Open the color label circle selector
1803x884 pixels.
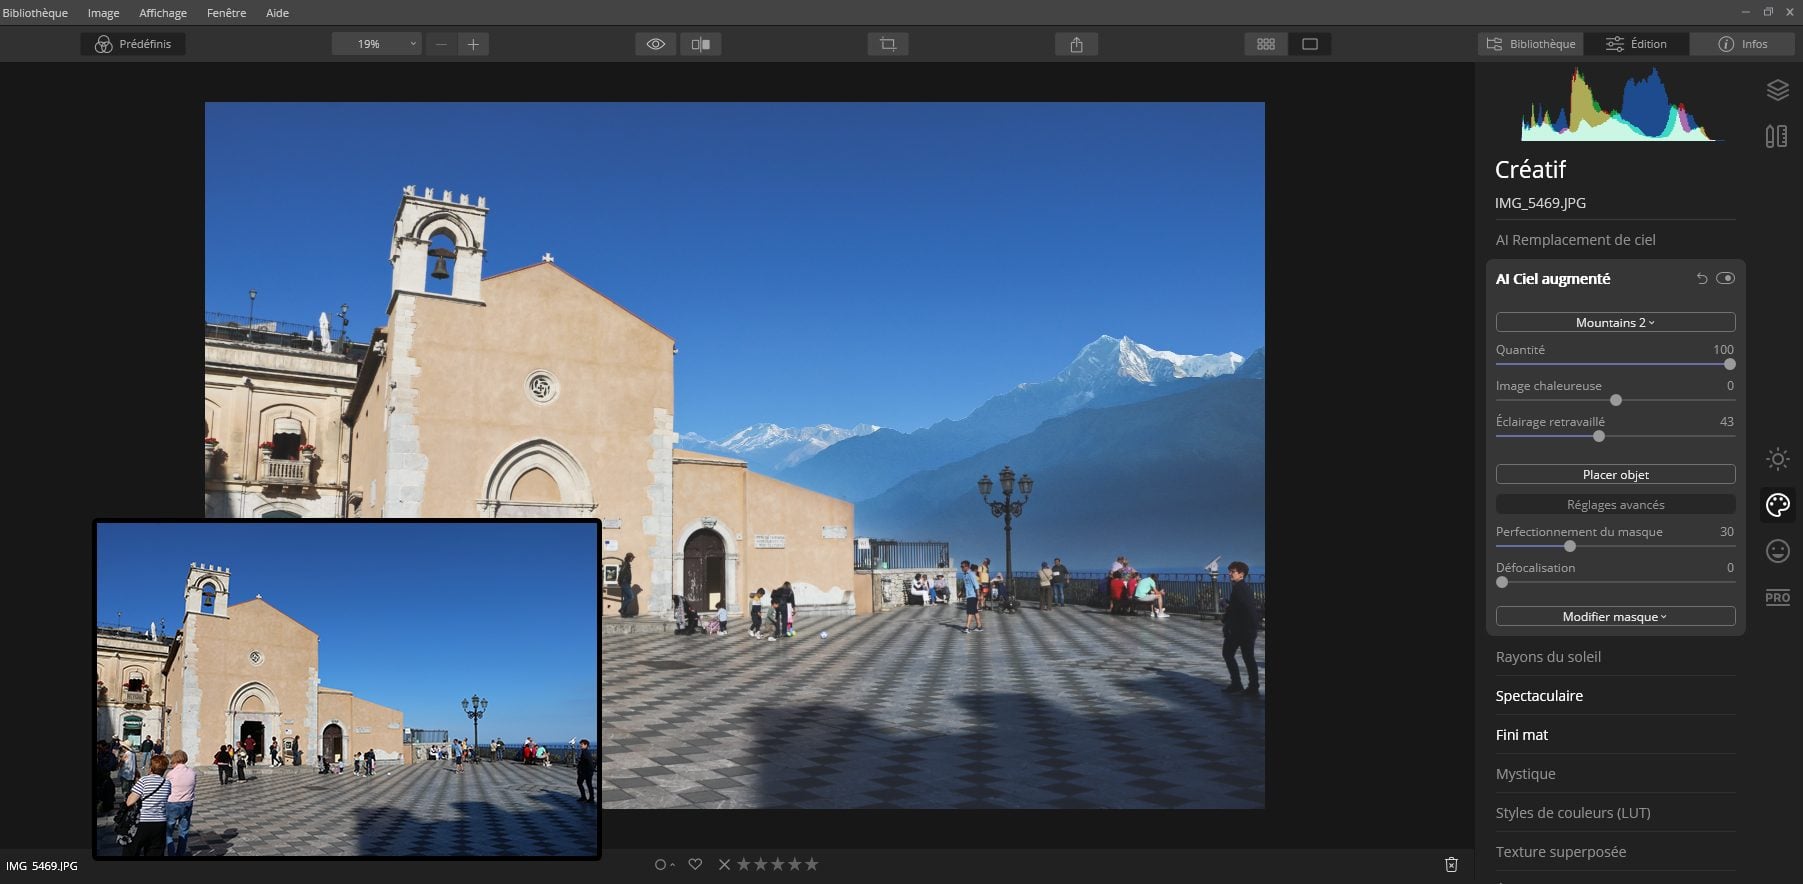(x=664, y=864)
